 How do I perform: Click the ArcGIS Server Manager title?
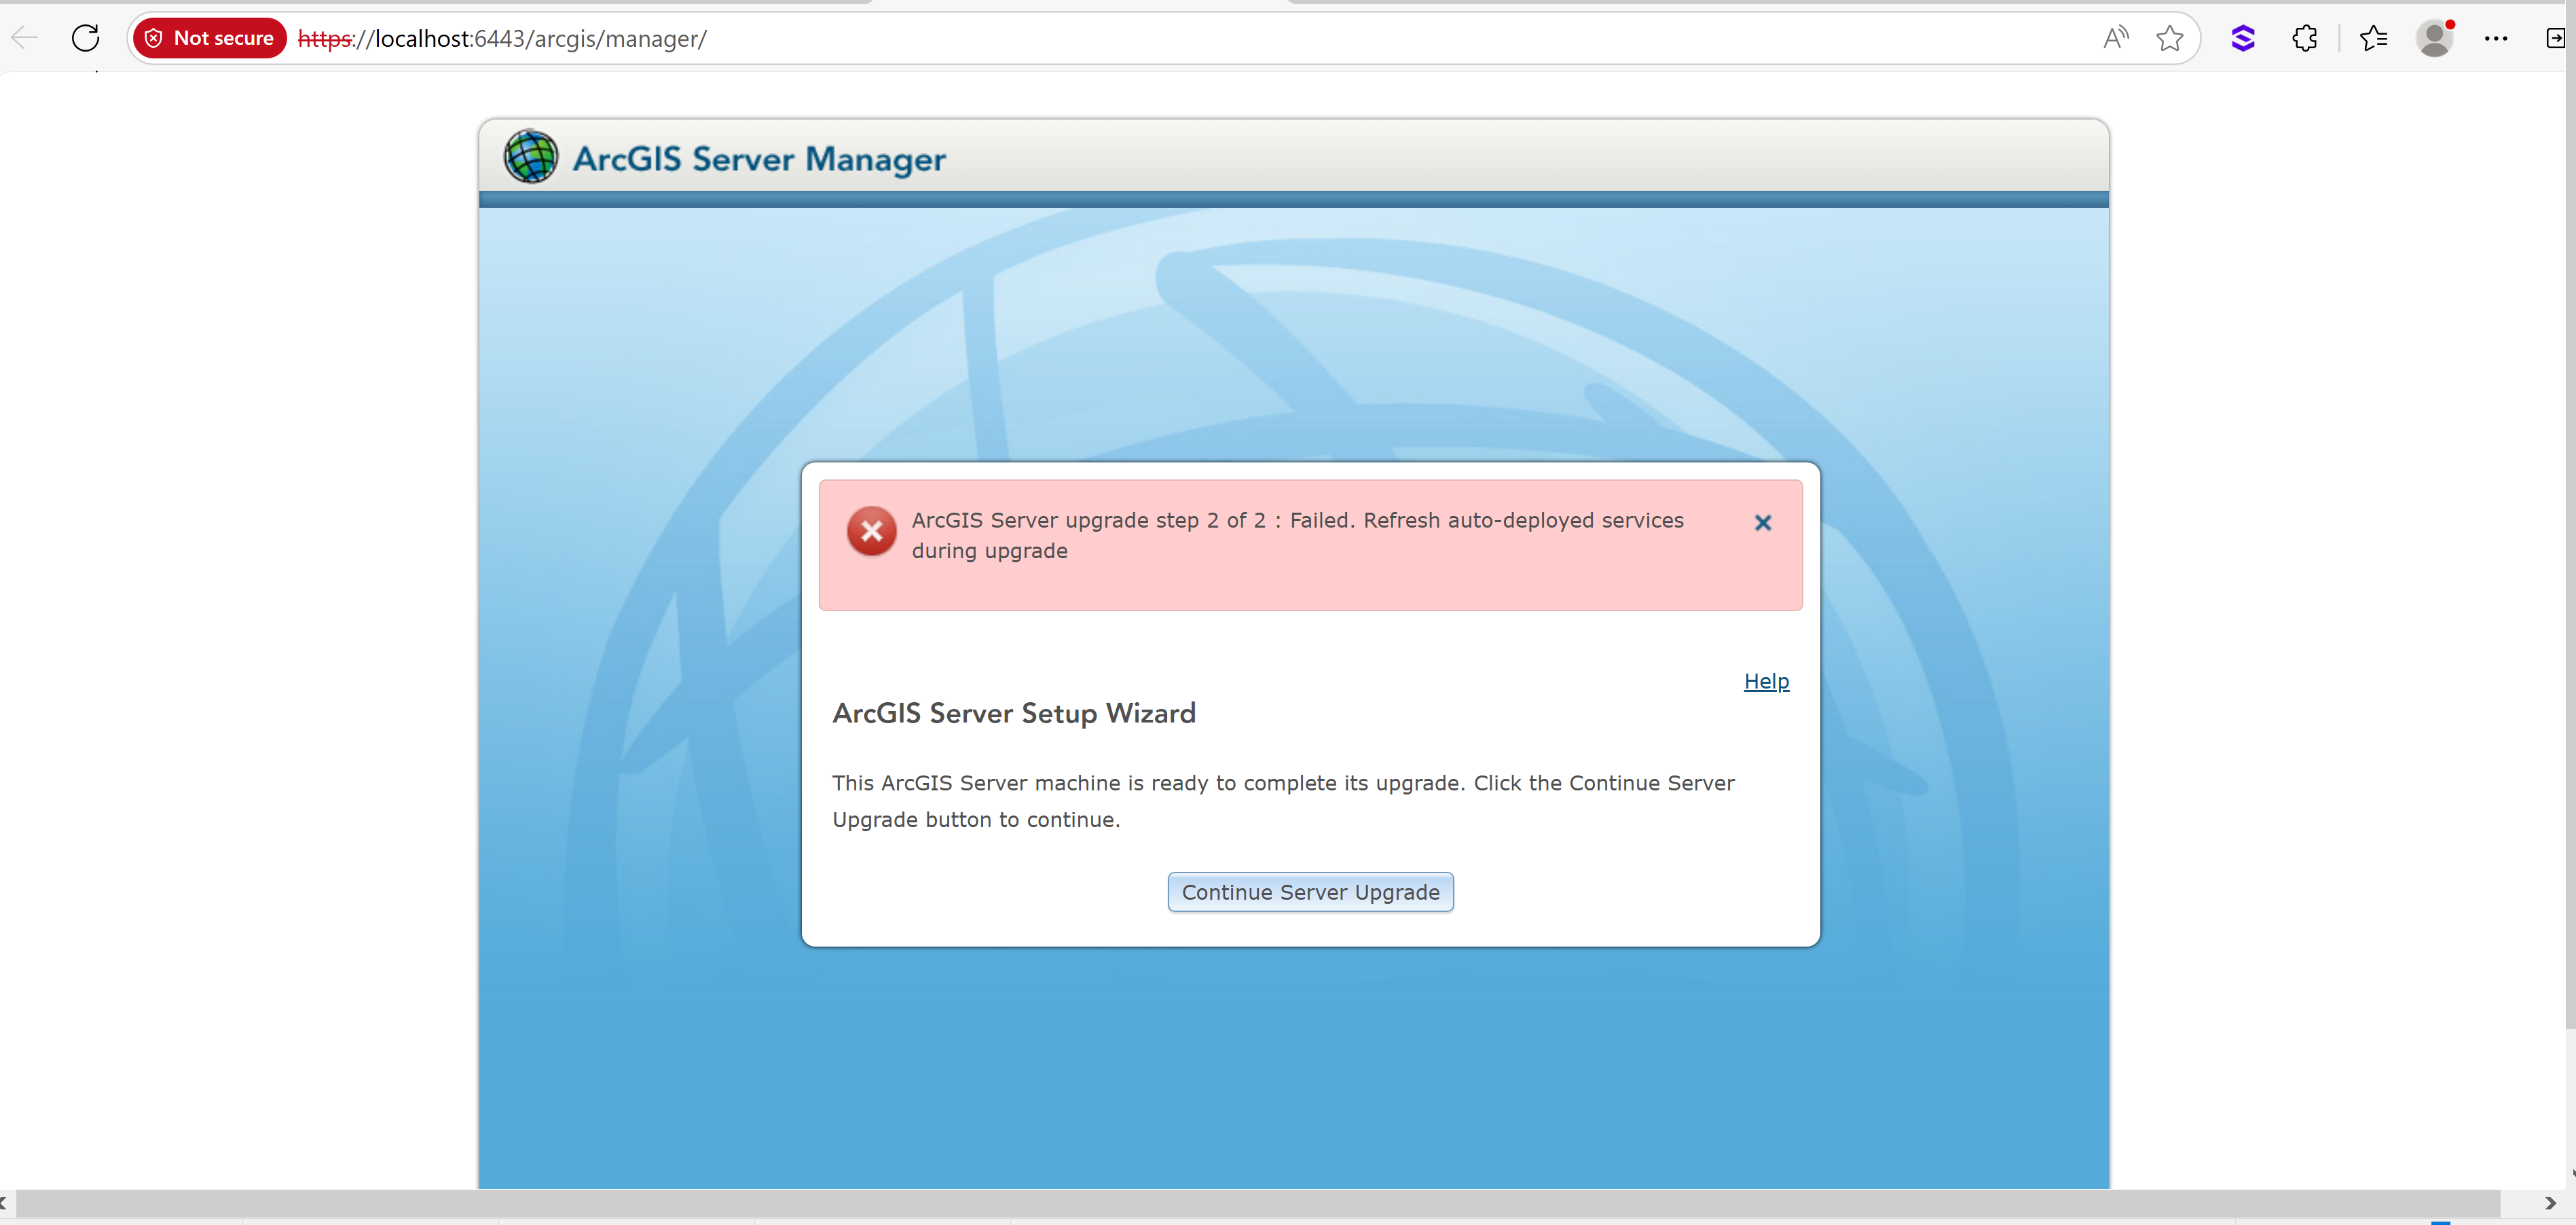[759, 159]
